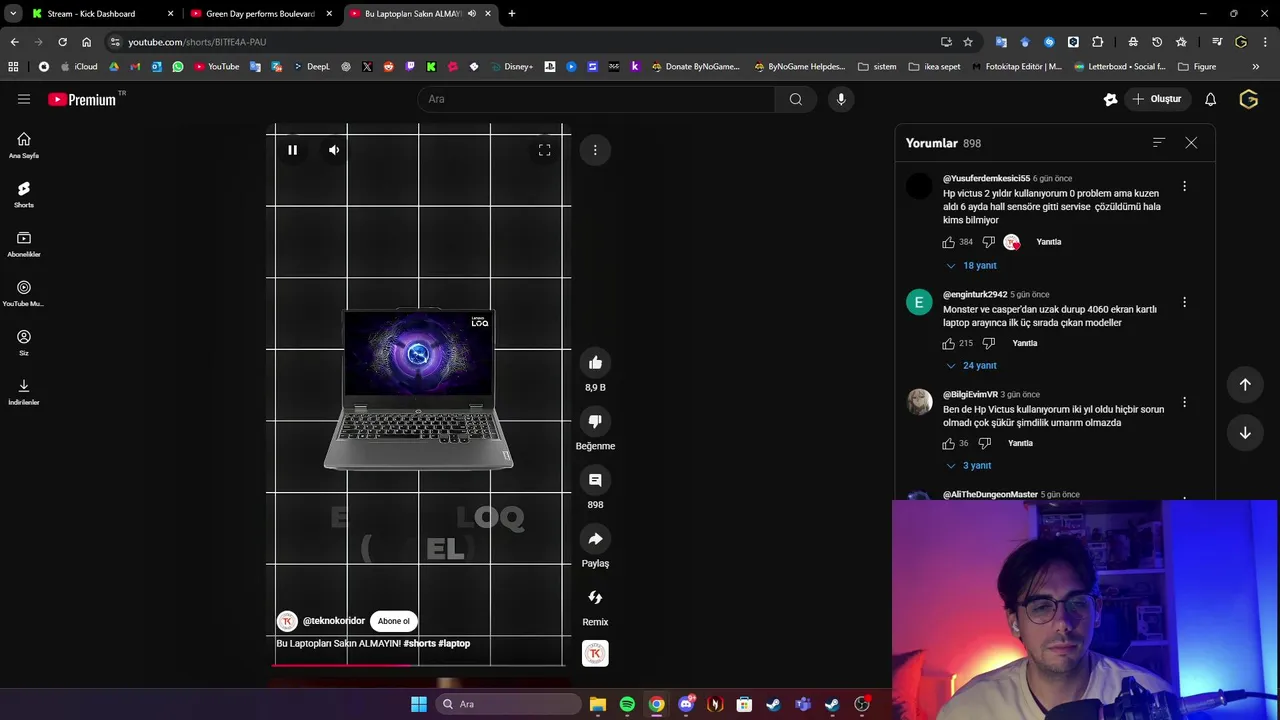Open İndirilenler in the sidebar
The width and height of the screenshot is (1280, 720).
point(24,392)
